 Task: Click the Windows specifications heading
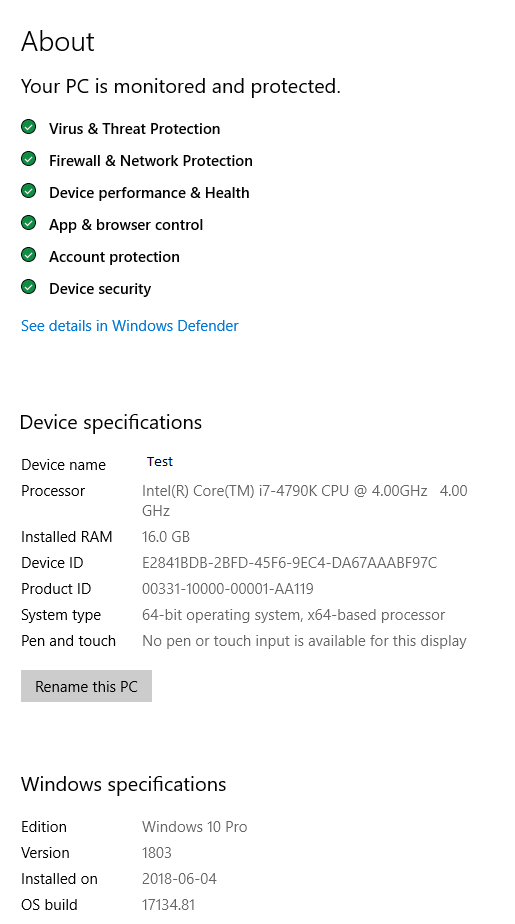124,784
